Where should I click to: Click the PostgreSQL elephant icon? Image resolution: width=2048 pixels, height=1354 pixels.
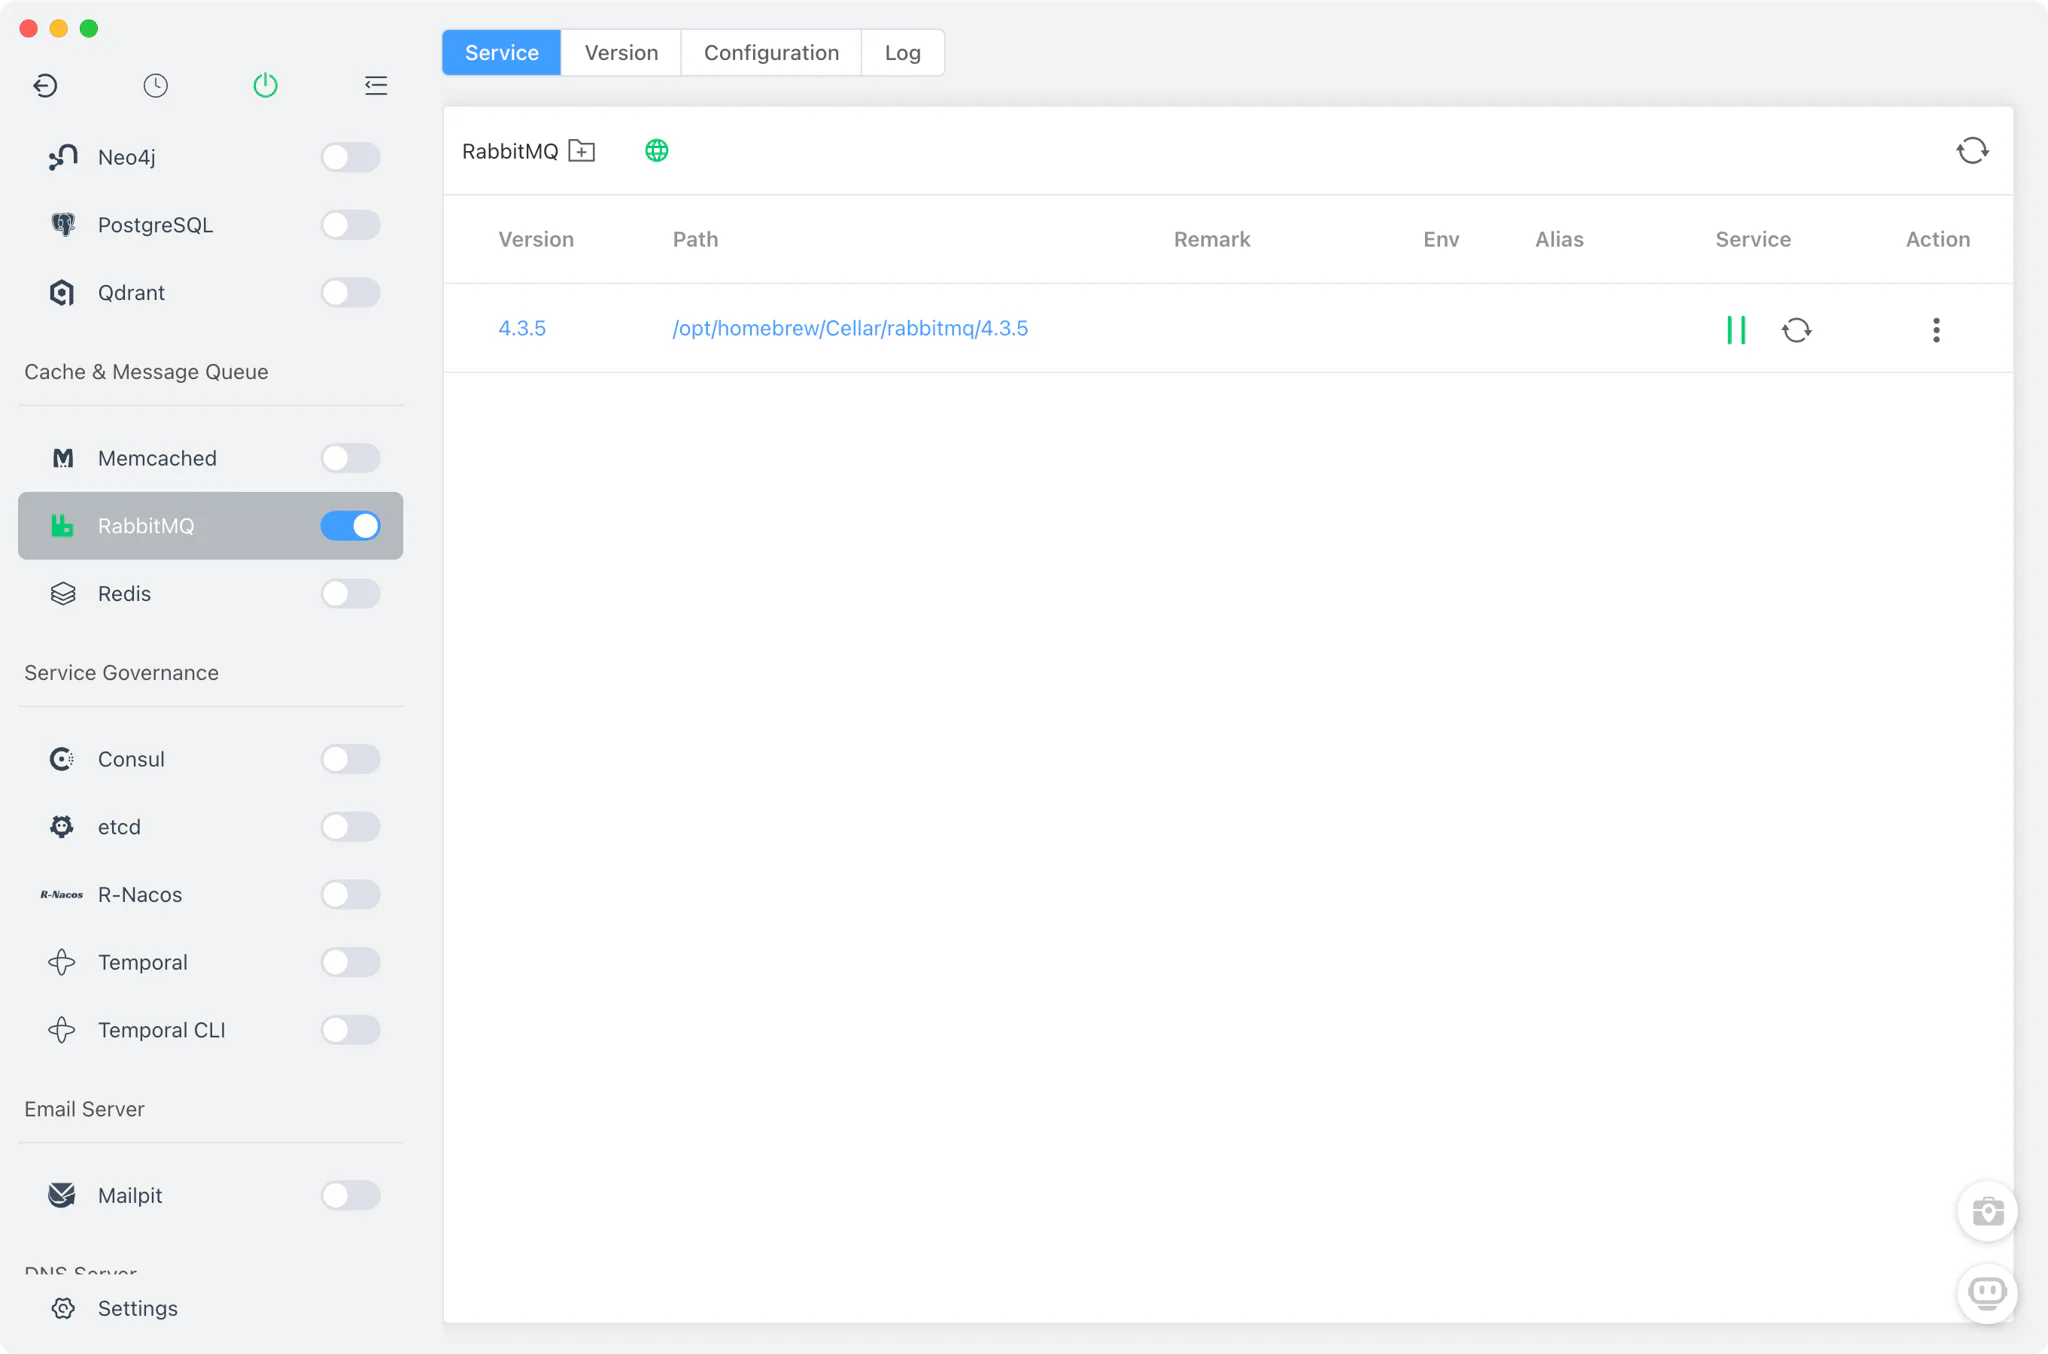(x=62, y=225)
